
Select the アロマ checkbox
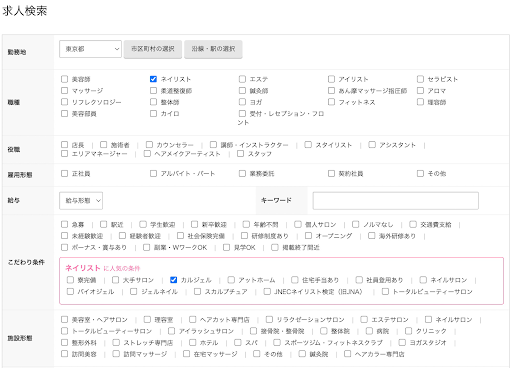click(420, 90)
